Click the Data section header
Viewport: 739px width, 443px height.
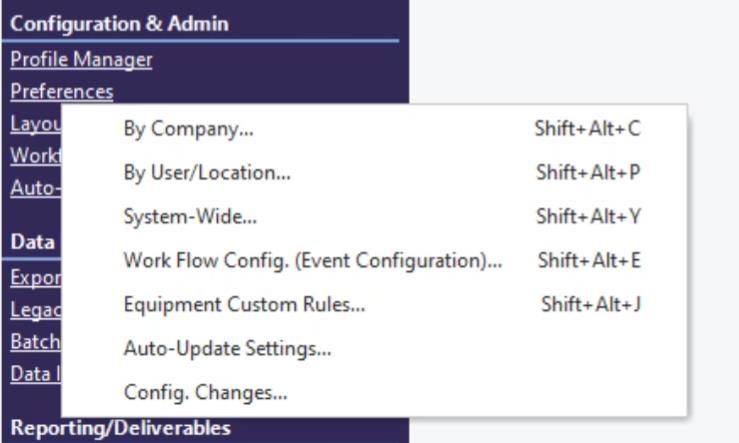pyautogui.click(x=32, y=241)
